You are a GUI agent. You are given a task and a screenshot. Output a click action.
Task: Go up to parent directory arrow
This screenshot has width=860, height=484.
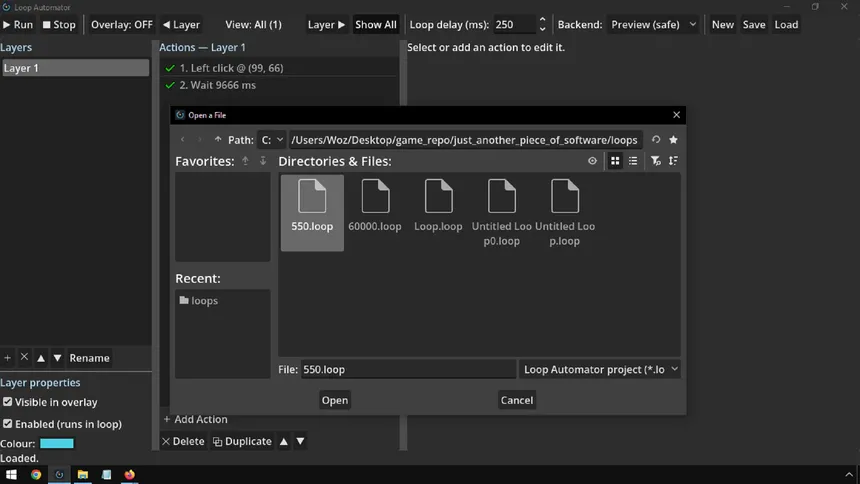[x=218, y=139]
